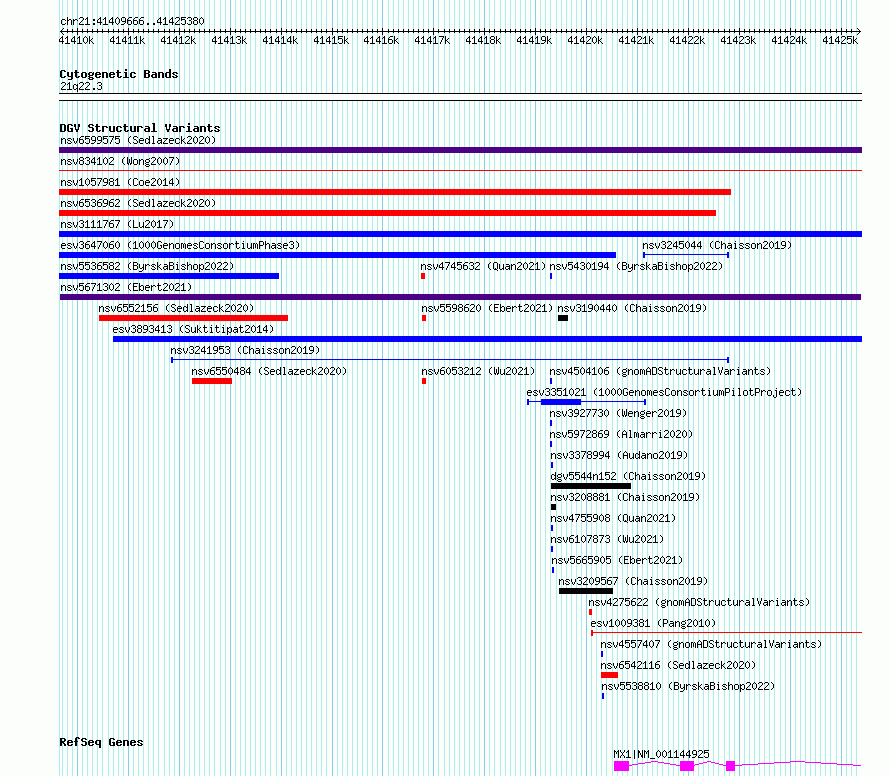Click the nsv3245044 (Chaisson2019) label
Viewport: 890px width, 776px height.
click(x=717, y=245)
